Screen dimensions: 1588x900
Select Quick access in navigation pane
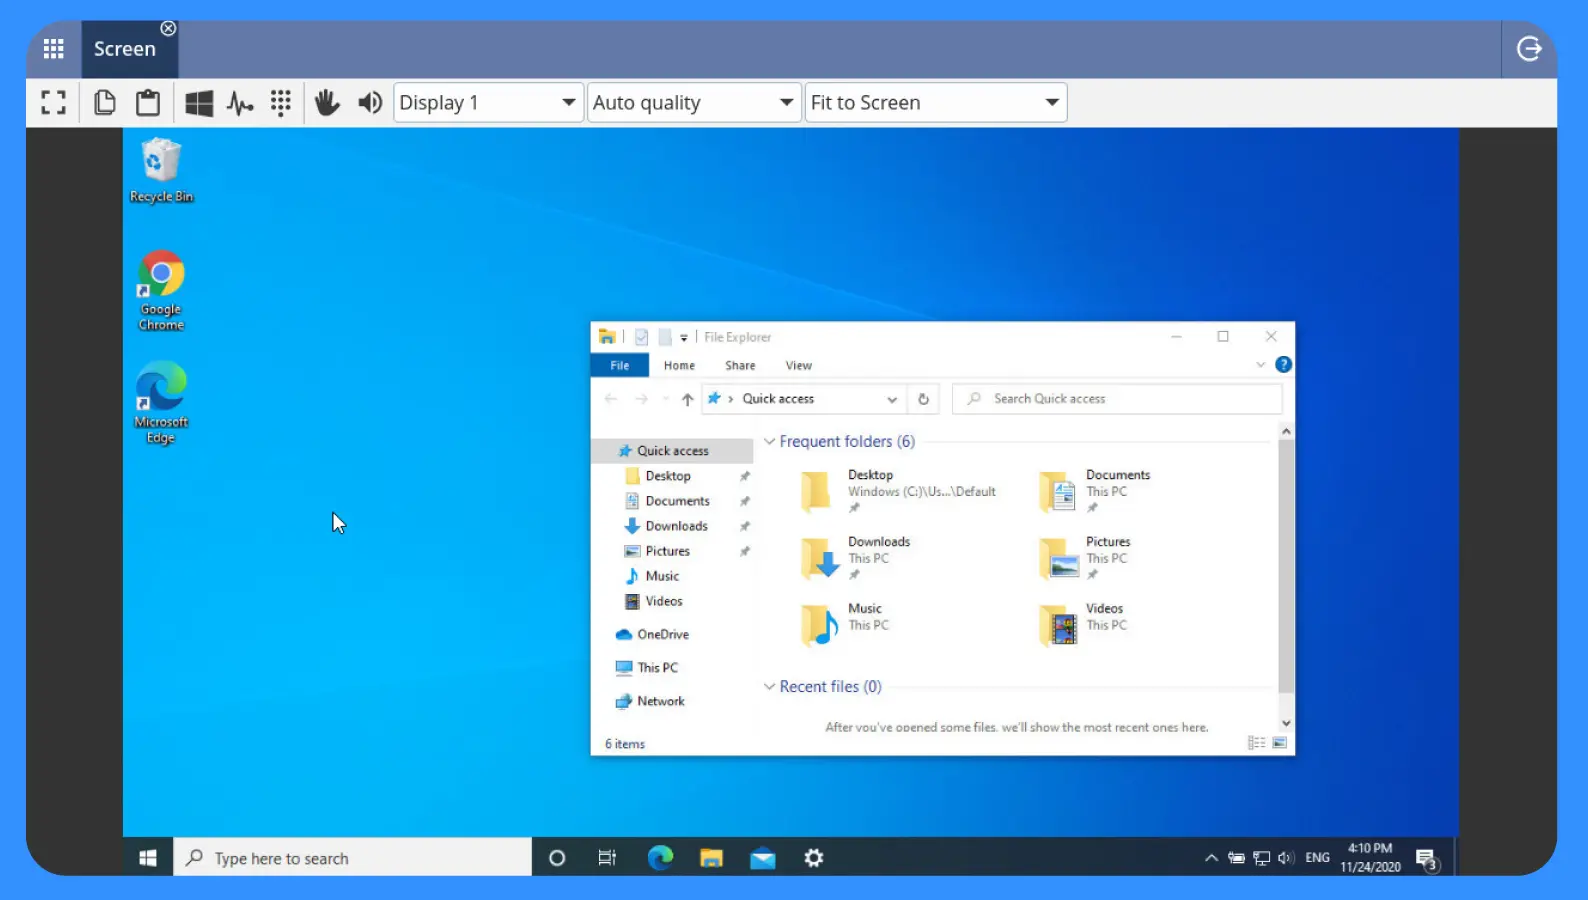pyautogui.click(x=672, y=451)
